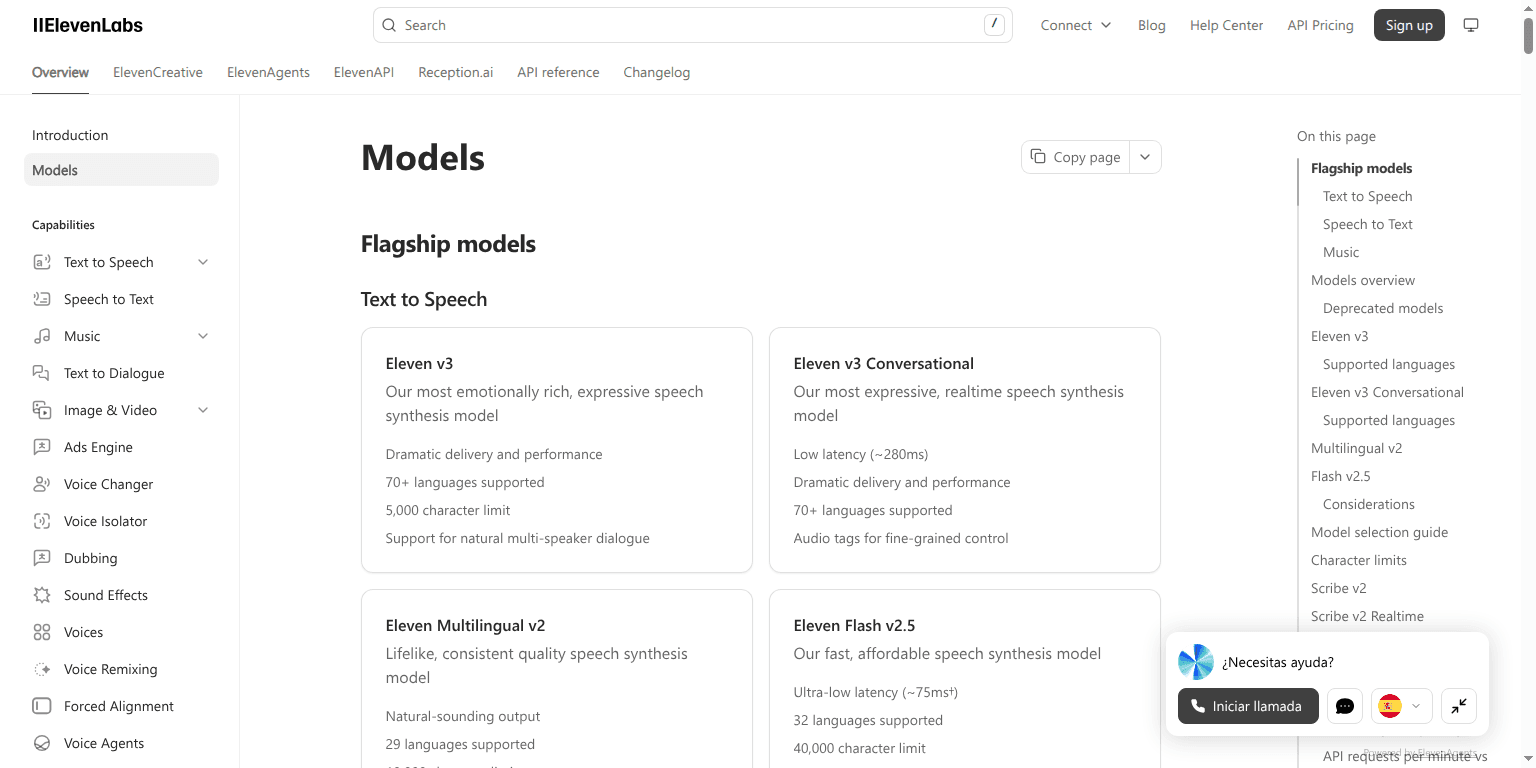
Task: Click the copy icon in Copy page
Action: tap(1038, 157)
